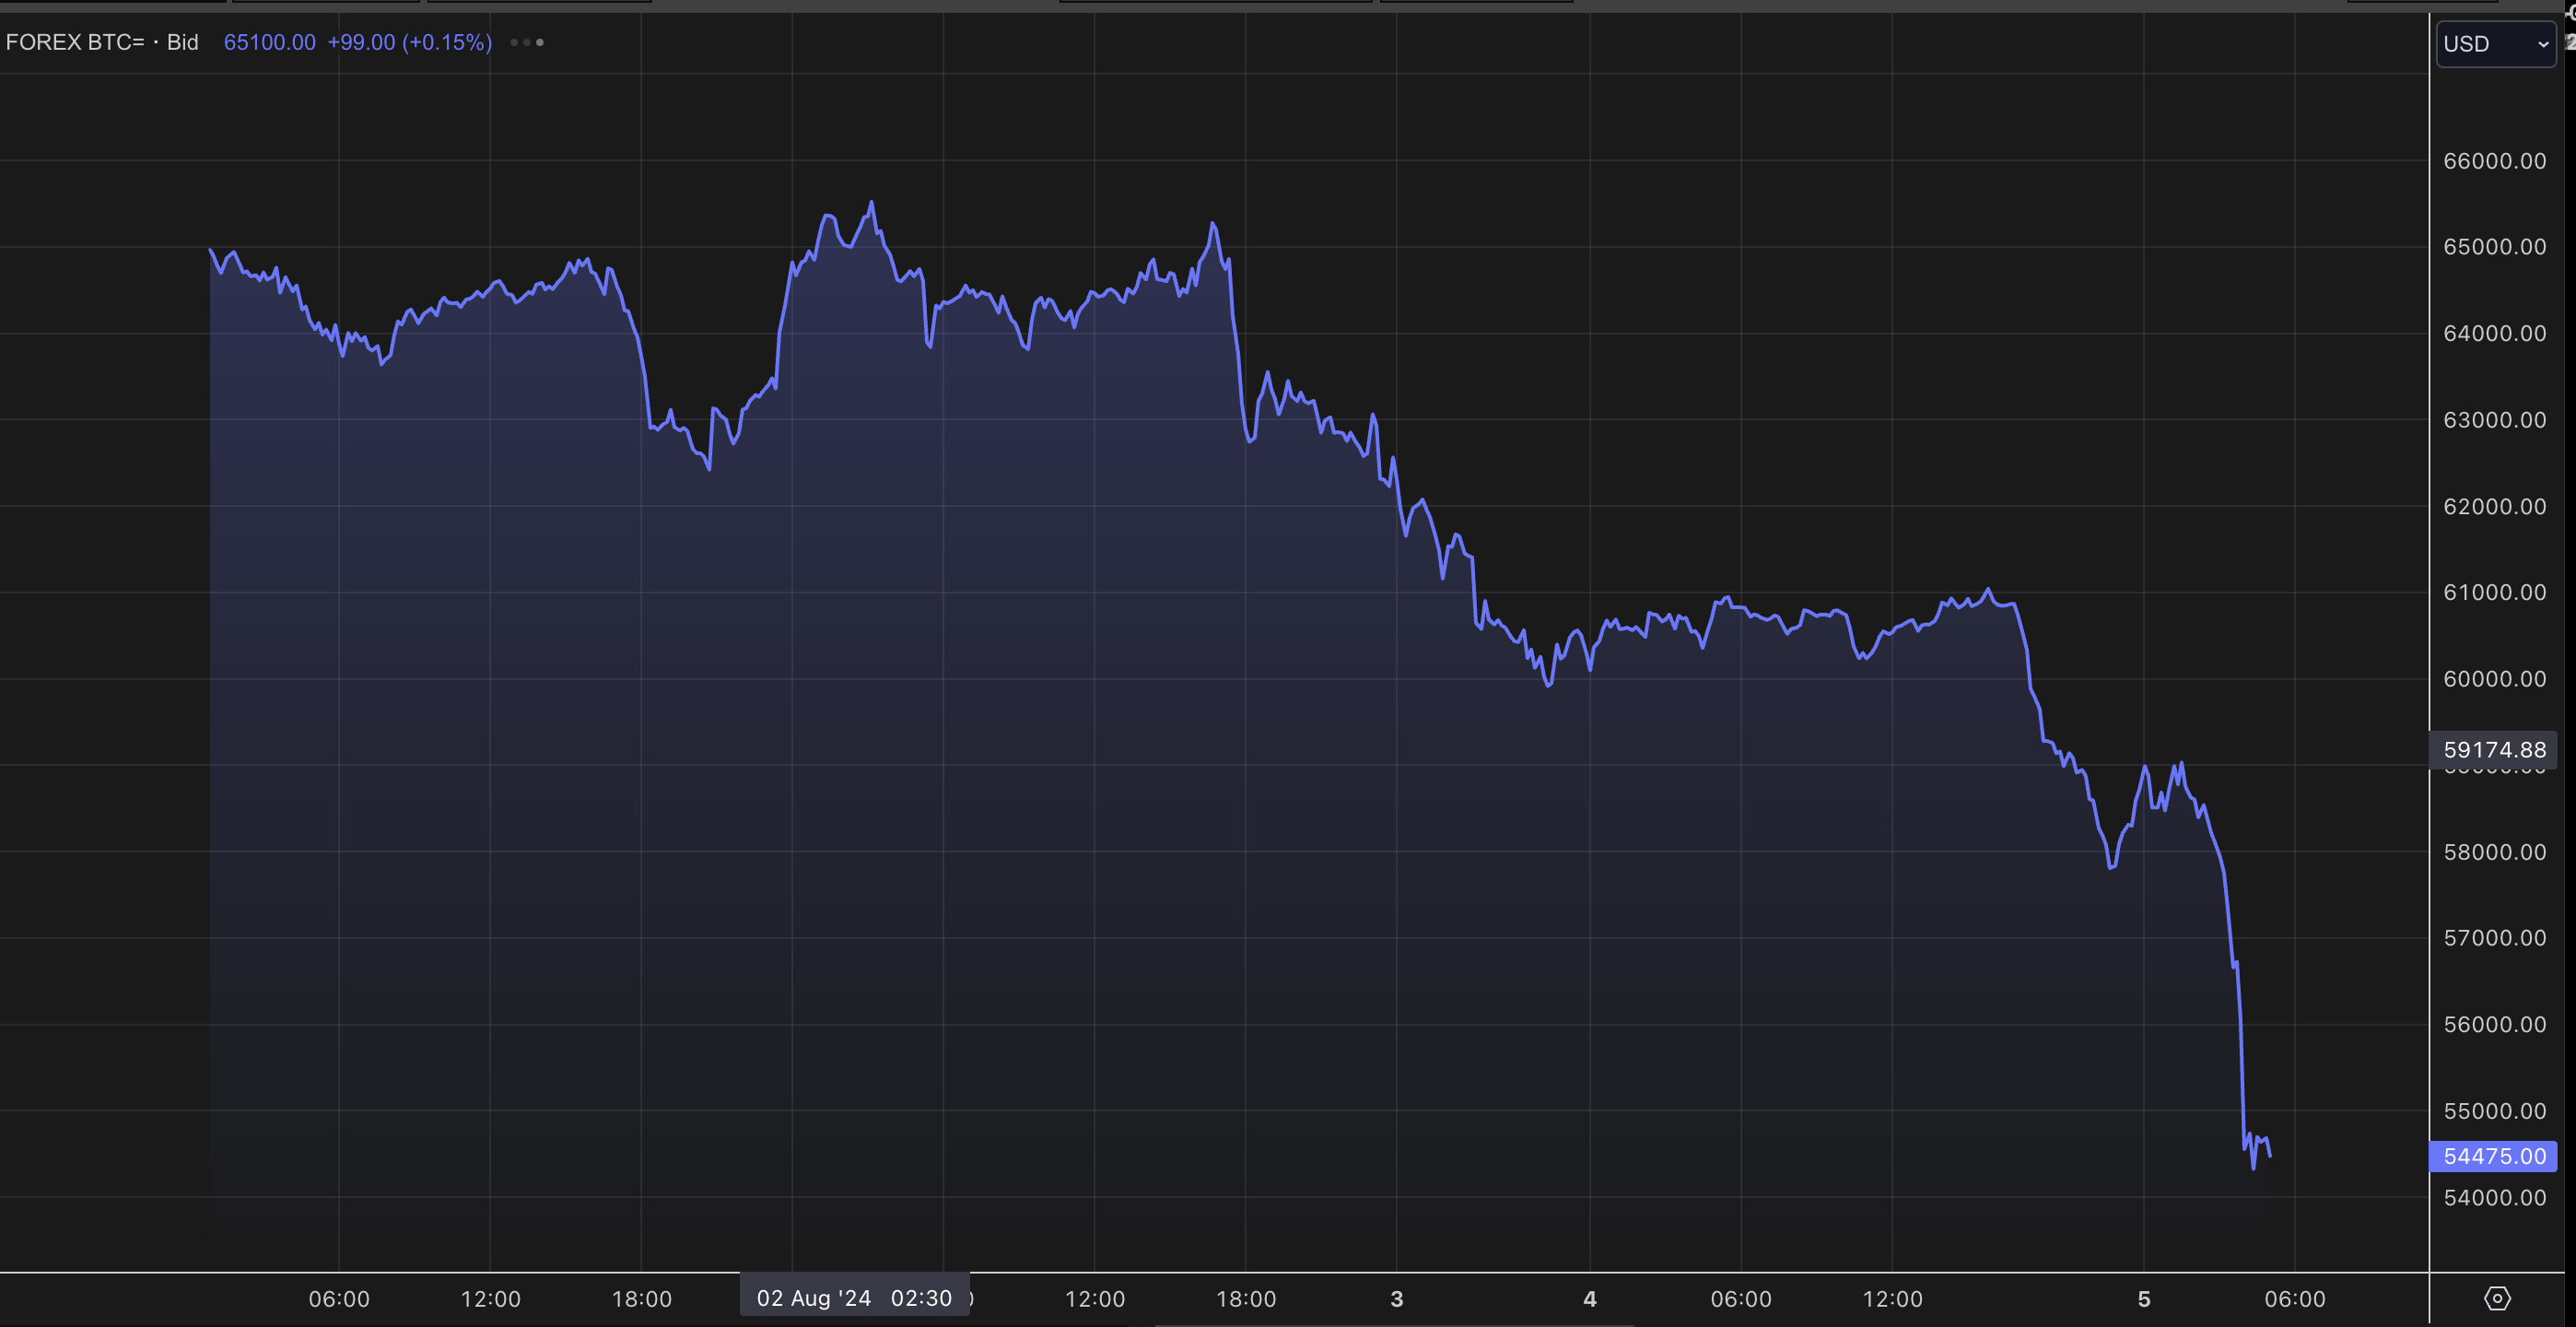Click the +99.00 (+0.15%) change value

(410, 42)
